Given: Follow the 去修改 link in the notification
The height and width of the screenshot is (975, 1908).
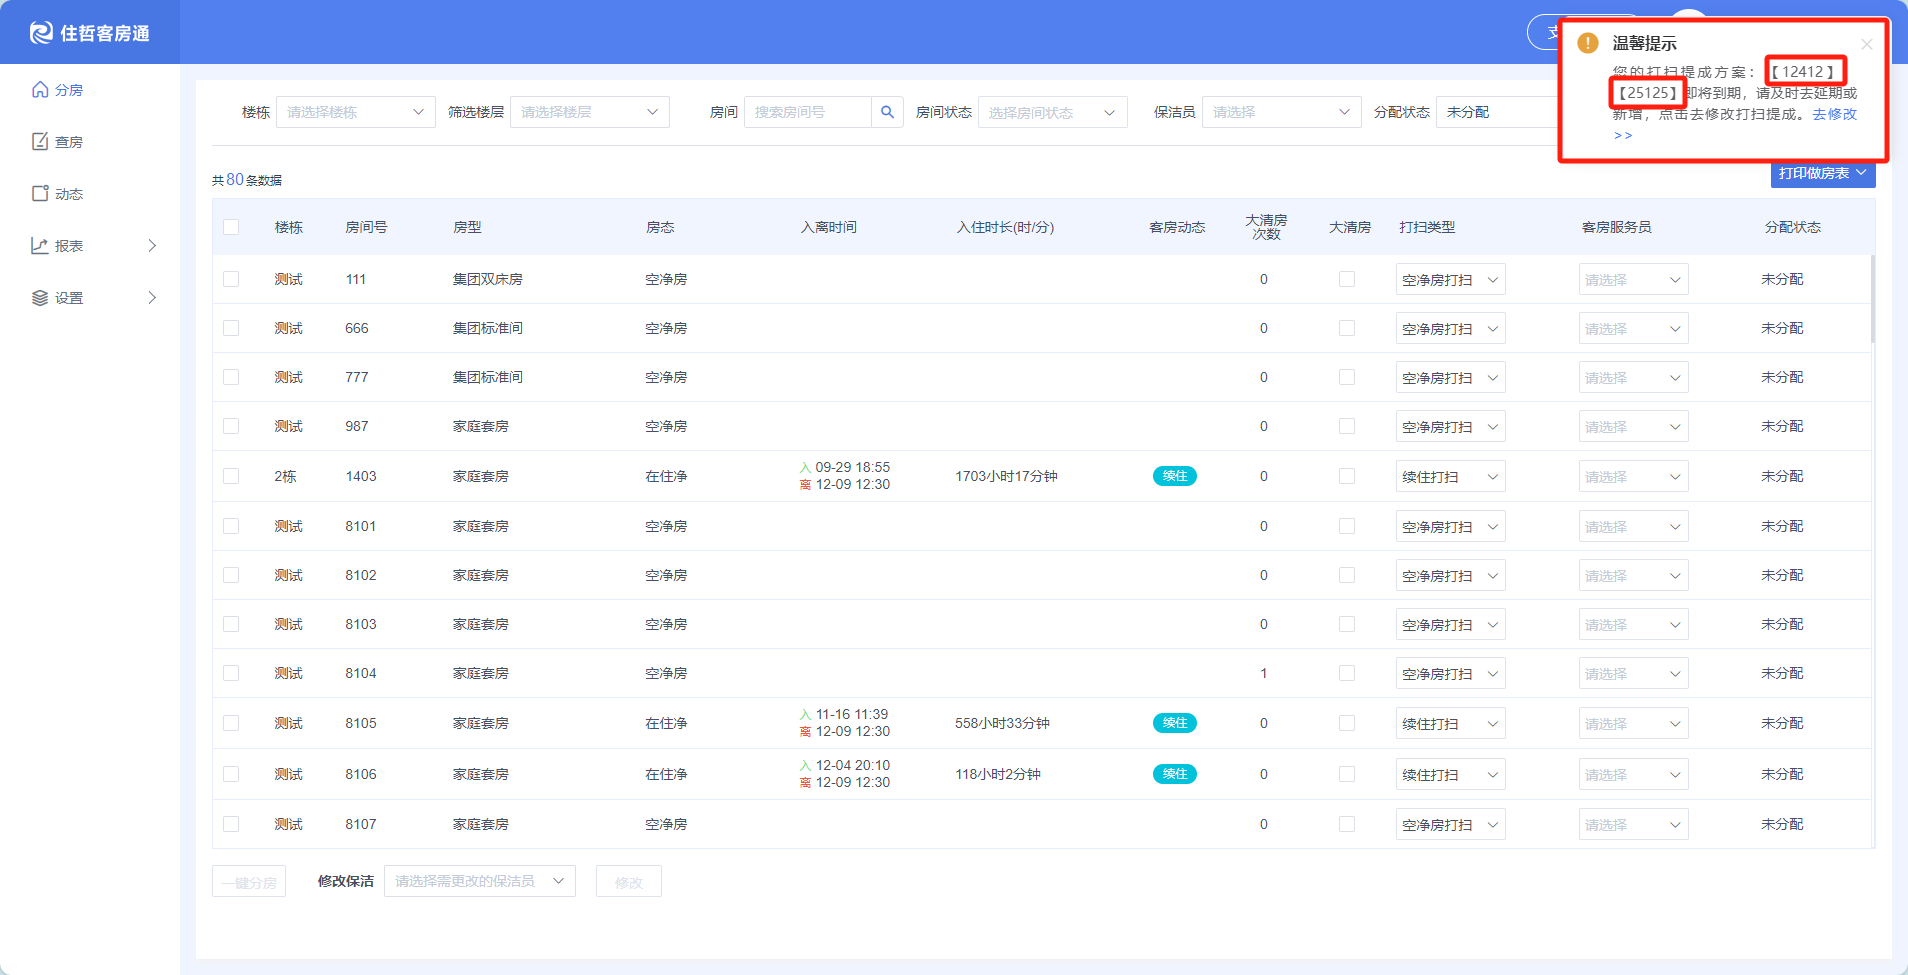Looking at the screenshot, I should tap(1834, 114).
